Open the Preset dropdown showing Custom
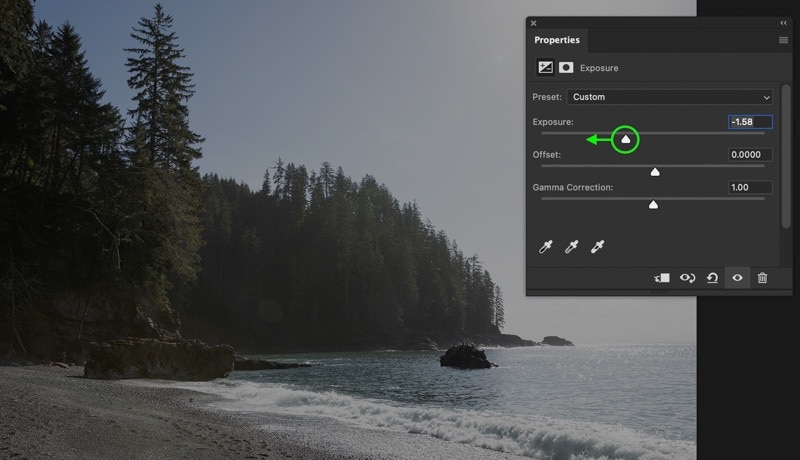 [669, 97]
